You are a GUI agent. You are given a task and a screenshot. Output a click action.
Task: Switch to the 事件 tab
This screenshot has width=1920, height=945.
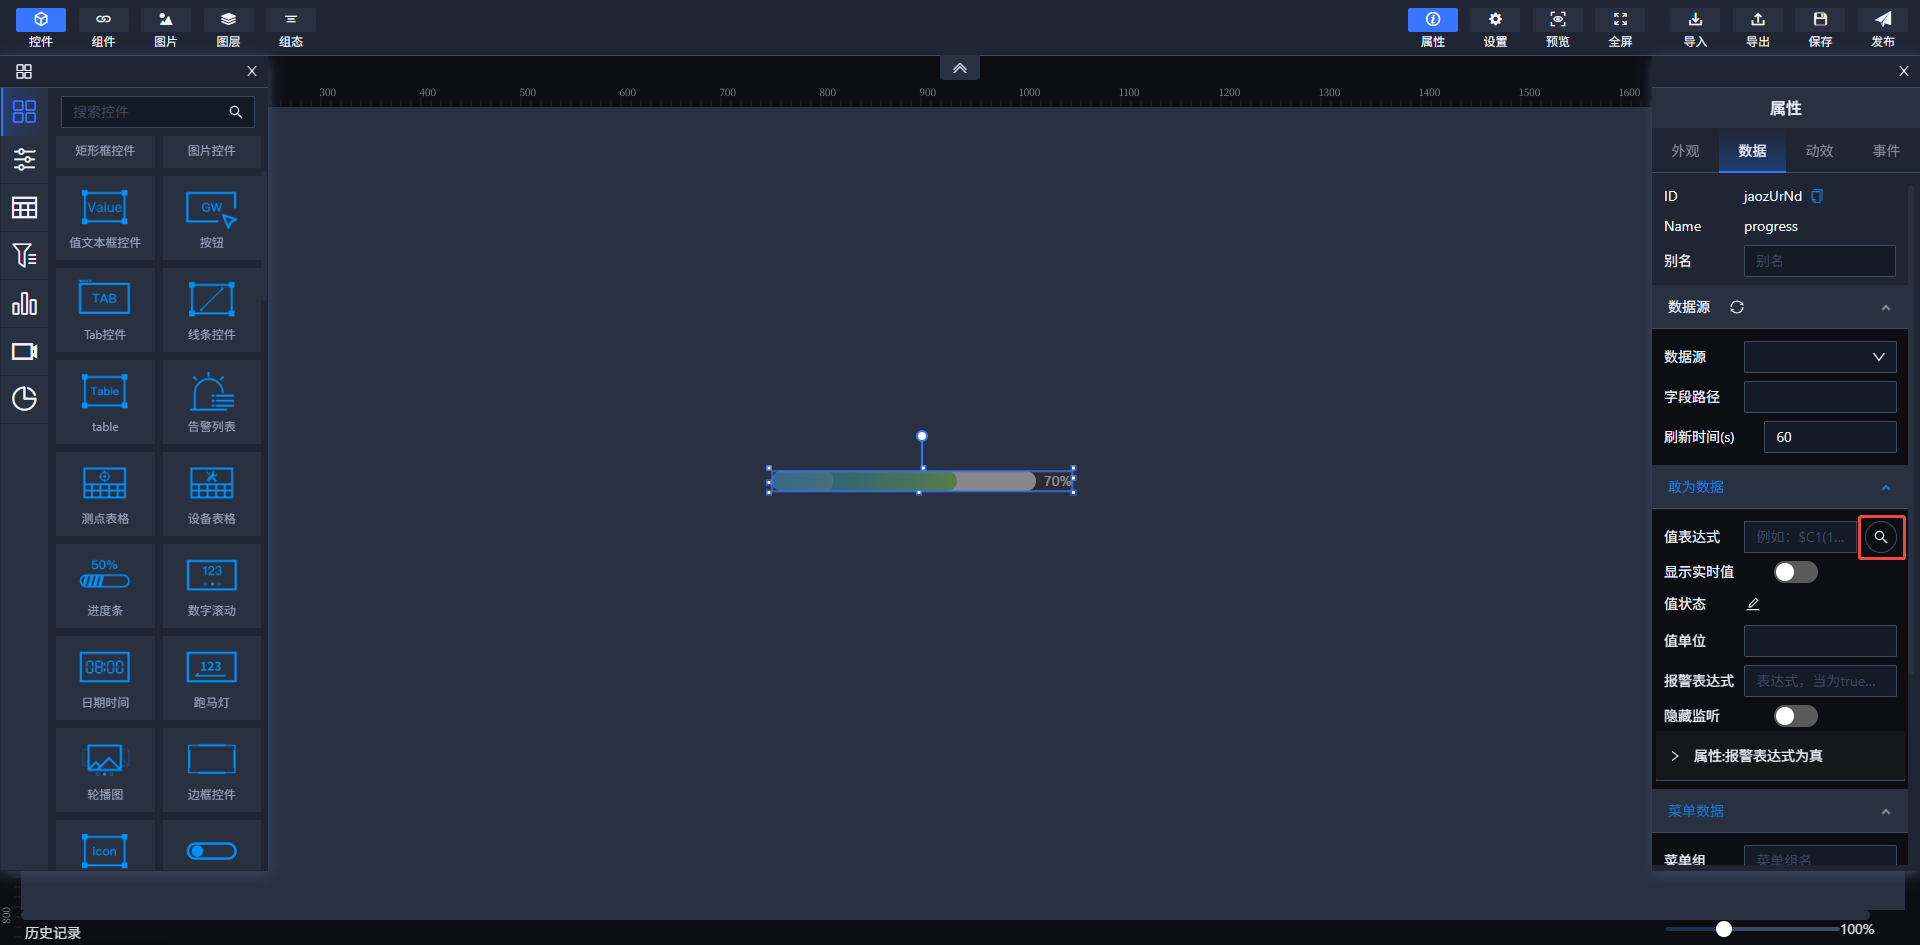pyautogui.click(x=1886, y=151)
